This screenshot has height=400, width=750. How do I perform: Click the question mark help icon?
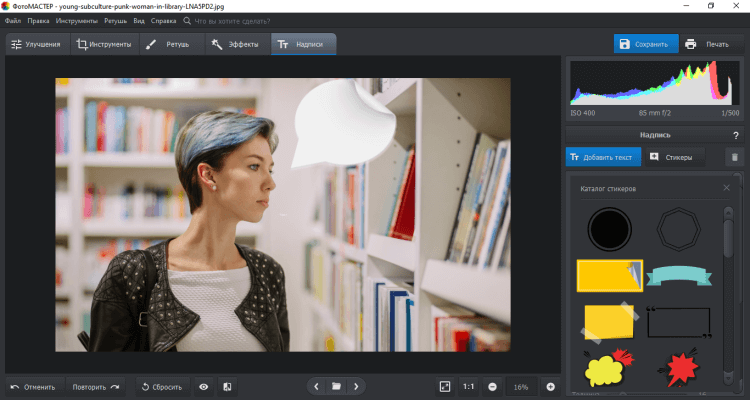(734, 134)
